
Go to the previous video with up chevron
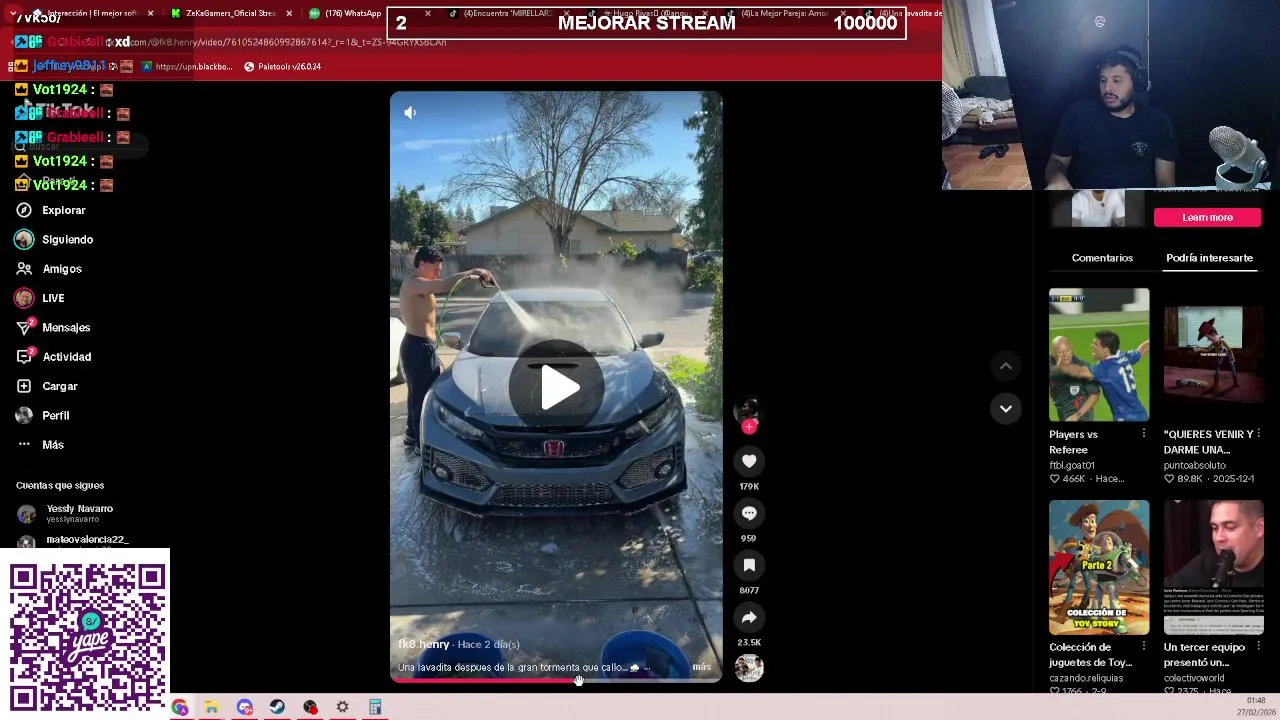(x=1006, y=367)
